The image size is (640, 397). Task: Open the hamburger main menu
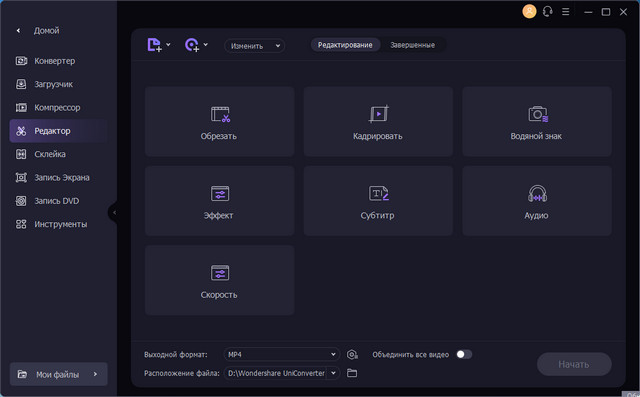(566, 12)
